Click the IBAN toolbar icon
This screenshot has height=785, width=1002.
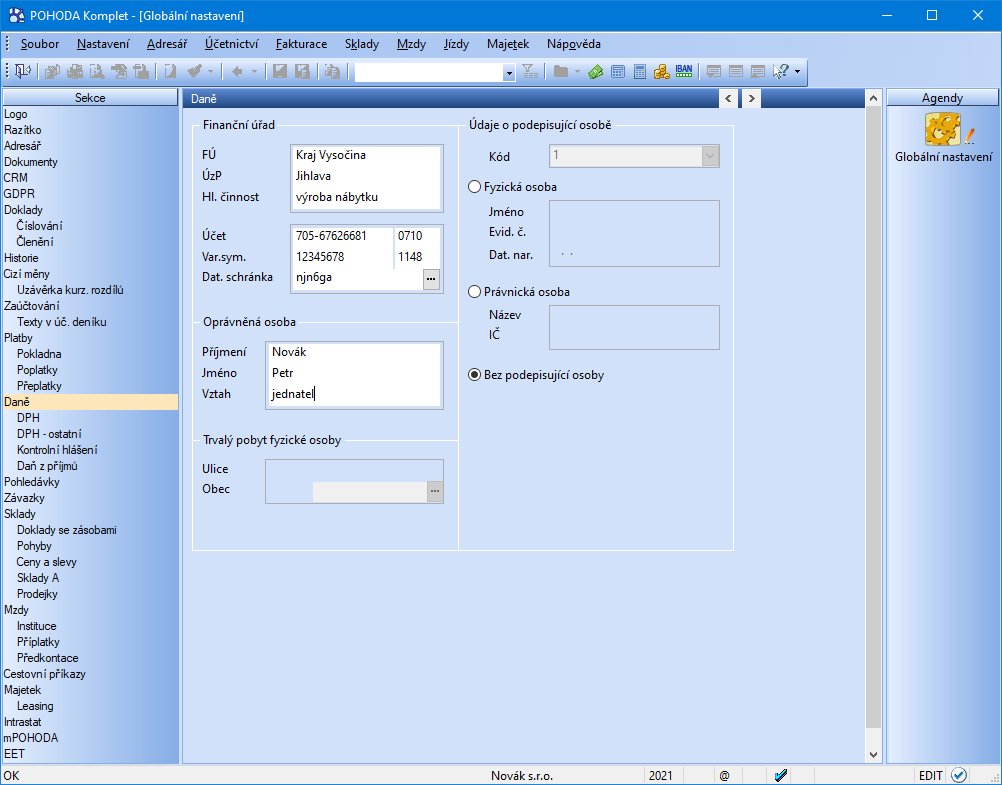(684, 71)
